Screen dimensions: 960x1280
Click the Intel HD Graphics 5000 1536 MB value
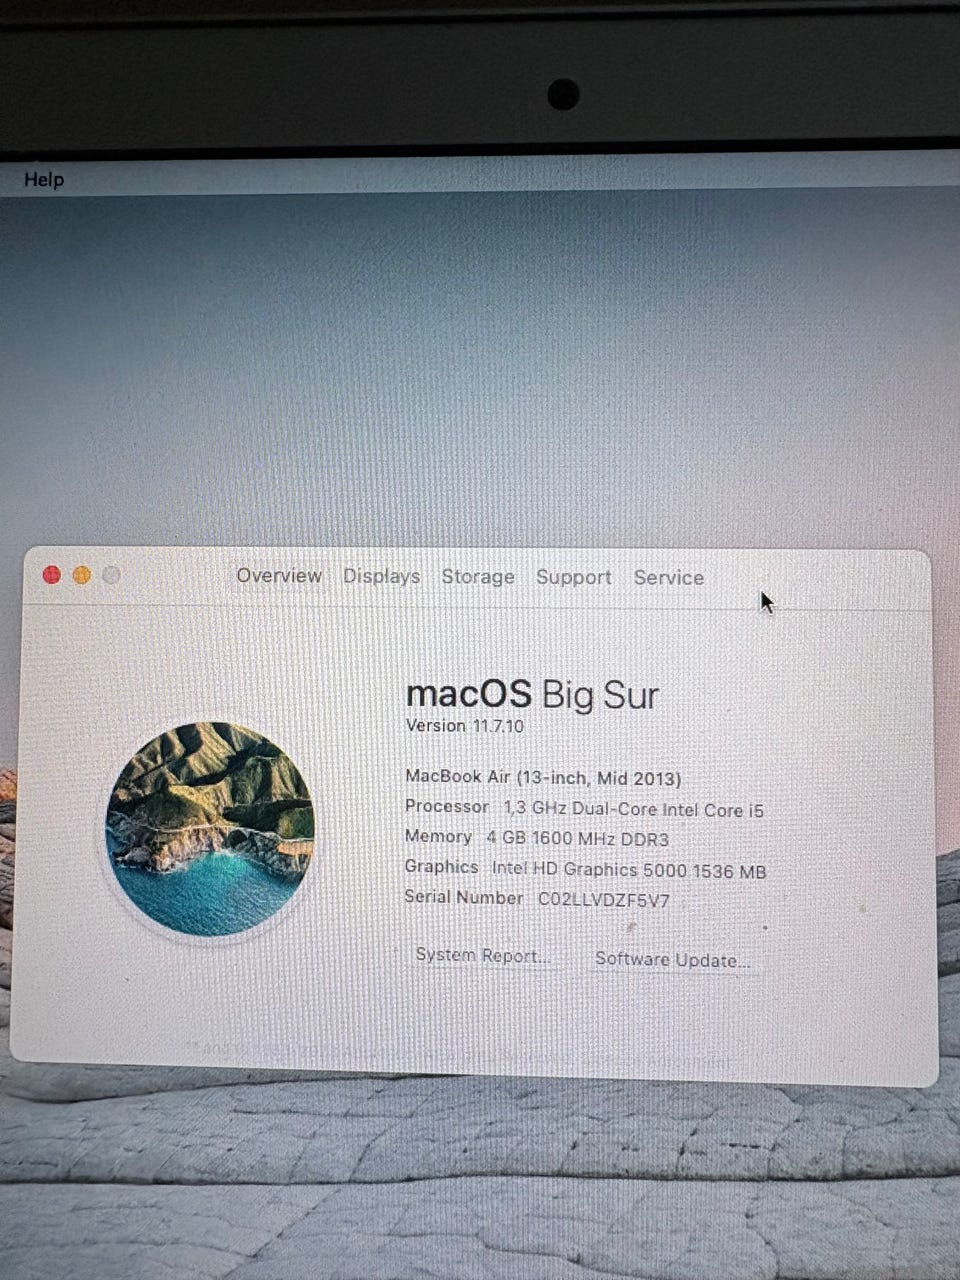click(629, 871)
